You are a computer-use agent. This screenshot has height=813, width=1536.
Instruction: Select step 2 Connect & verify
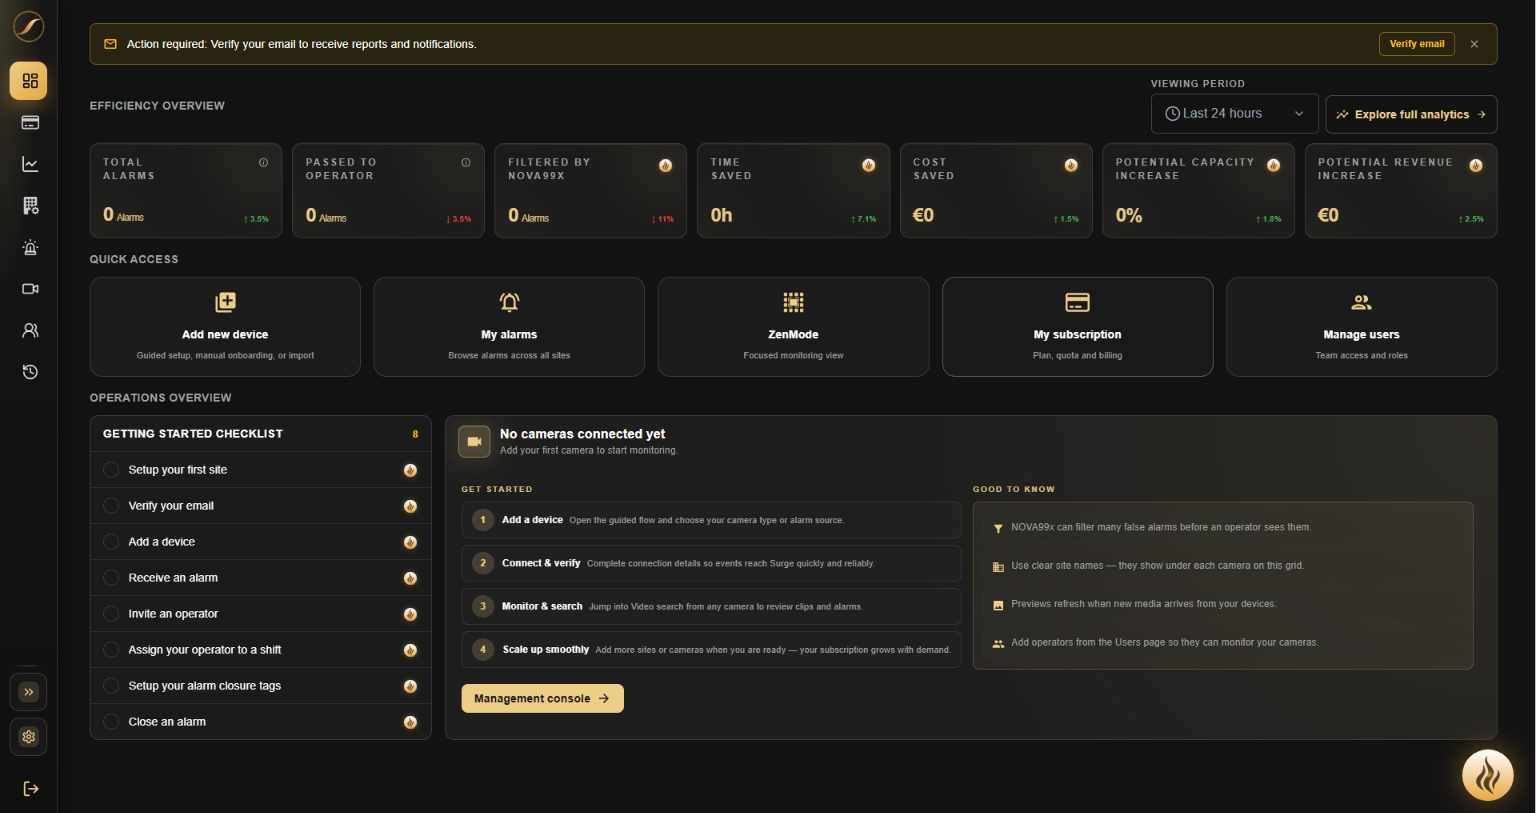point(711,563)
